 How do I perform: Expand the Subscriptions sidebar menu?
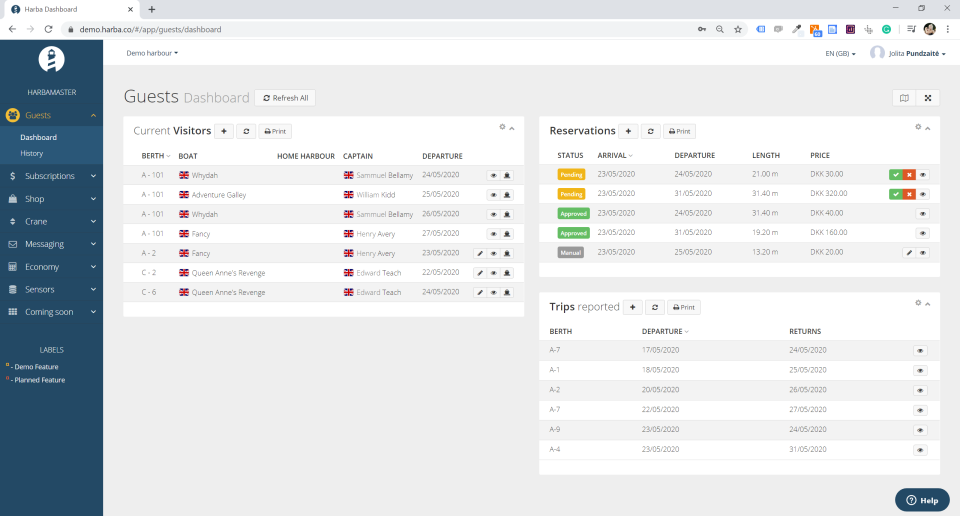(x=51, y=176)
